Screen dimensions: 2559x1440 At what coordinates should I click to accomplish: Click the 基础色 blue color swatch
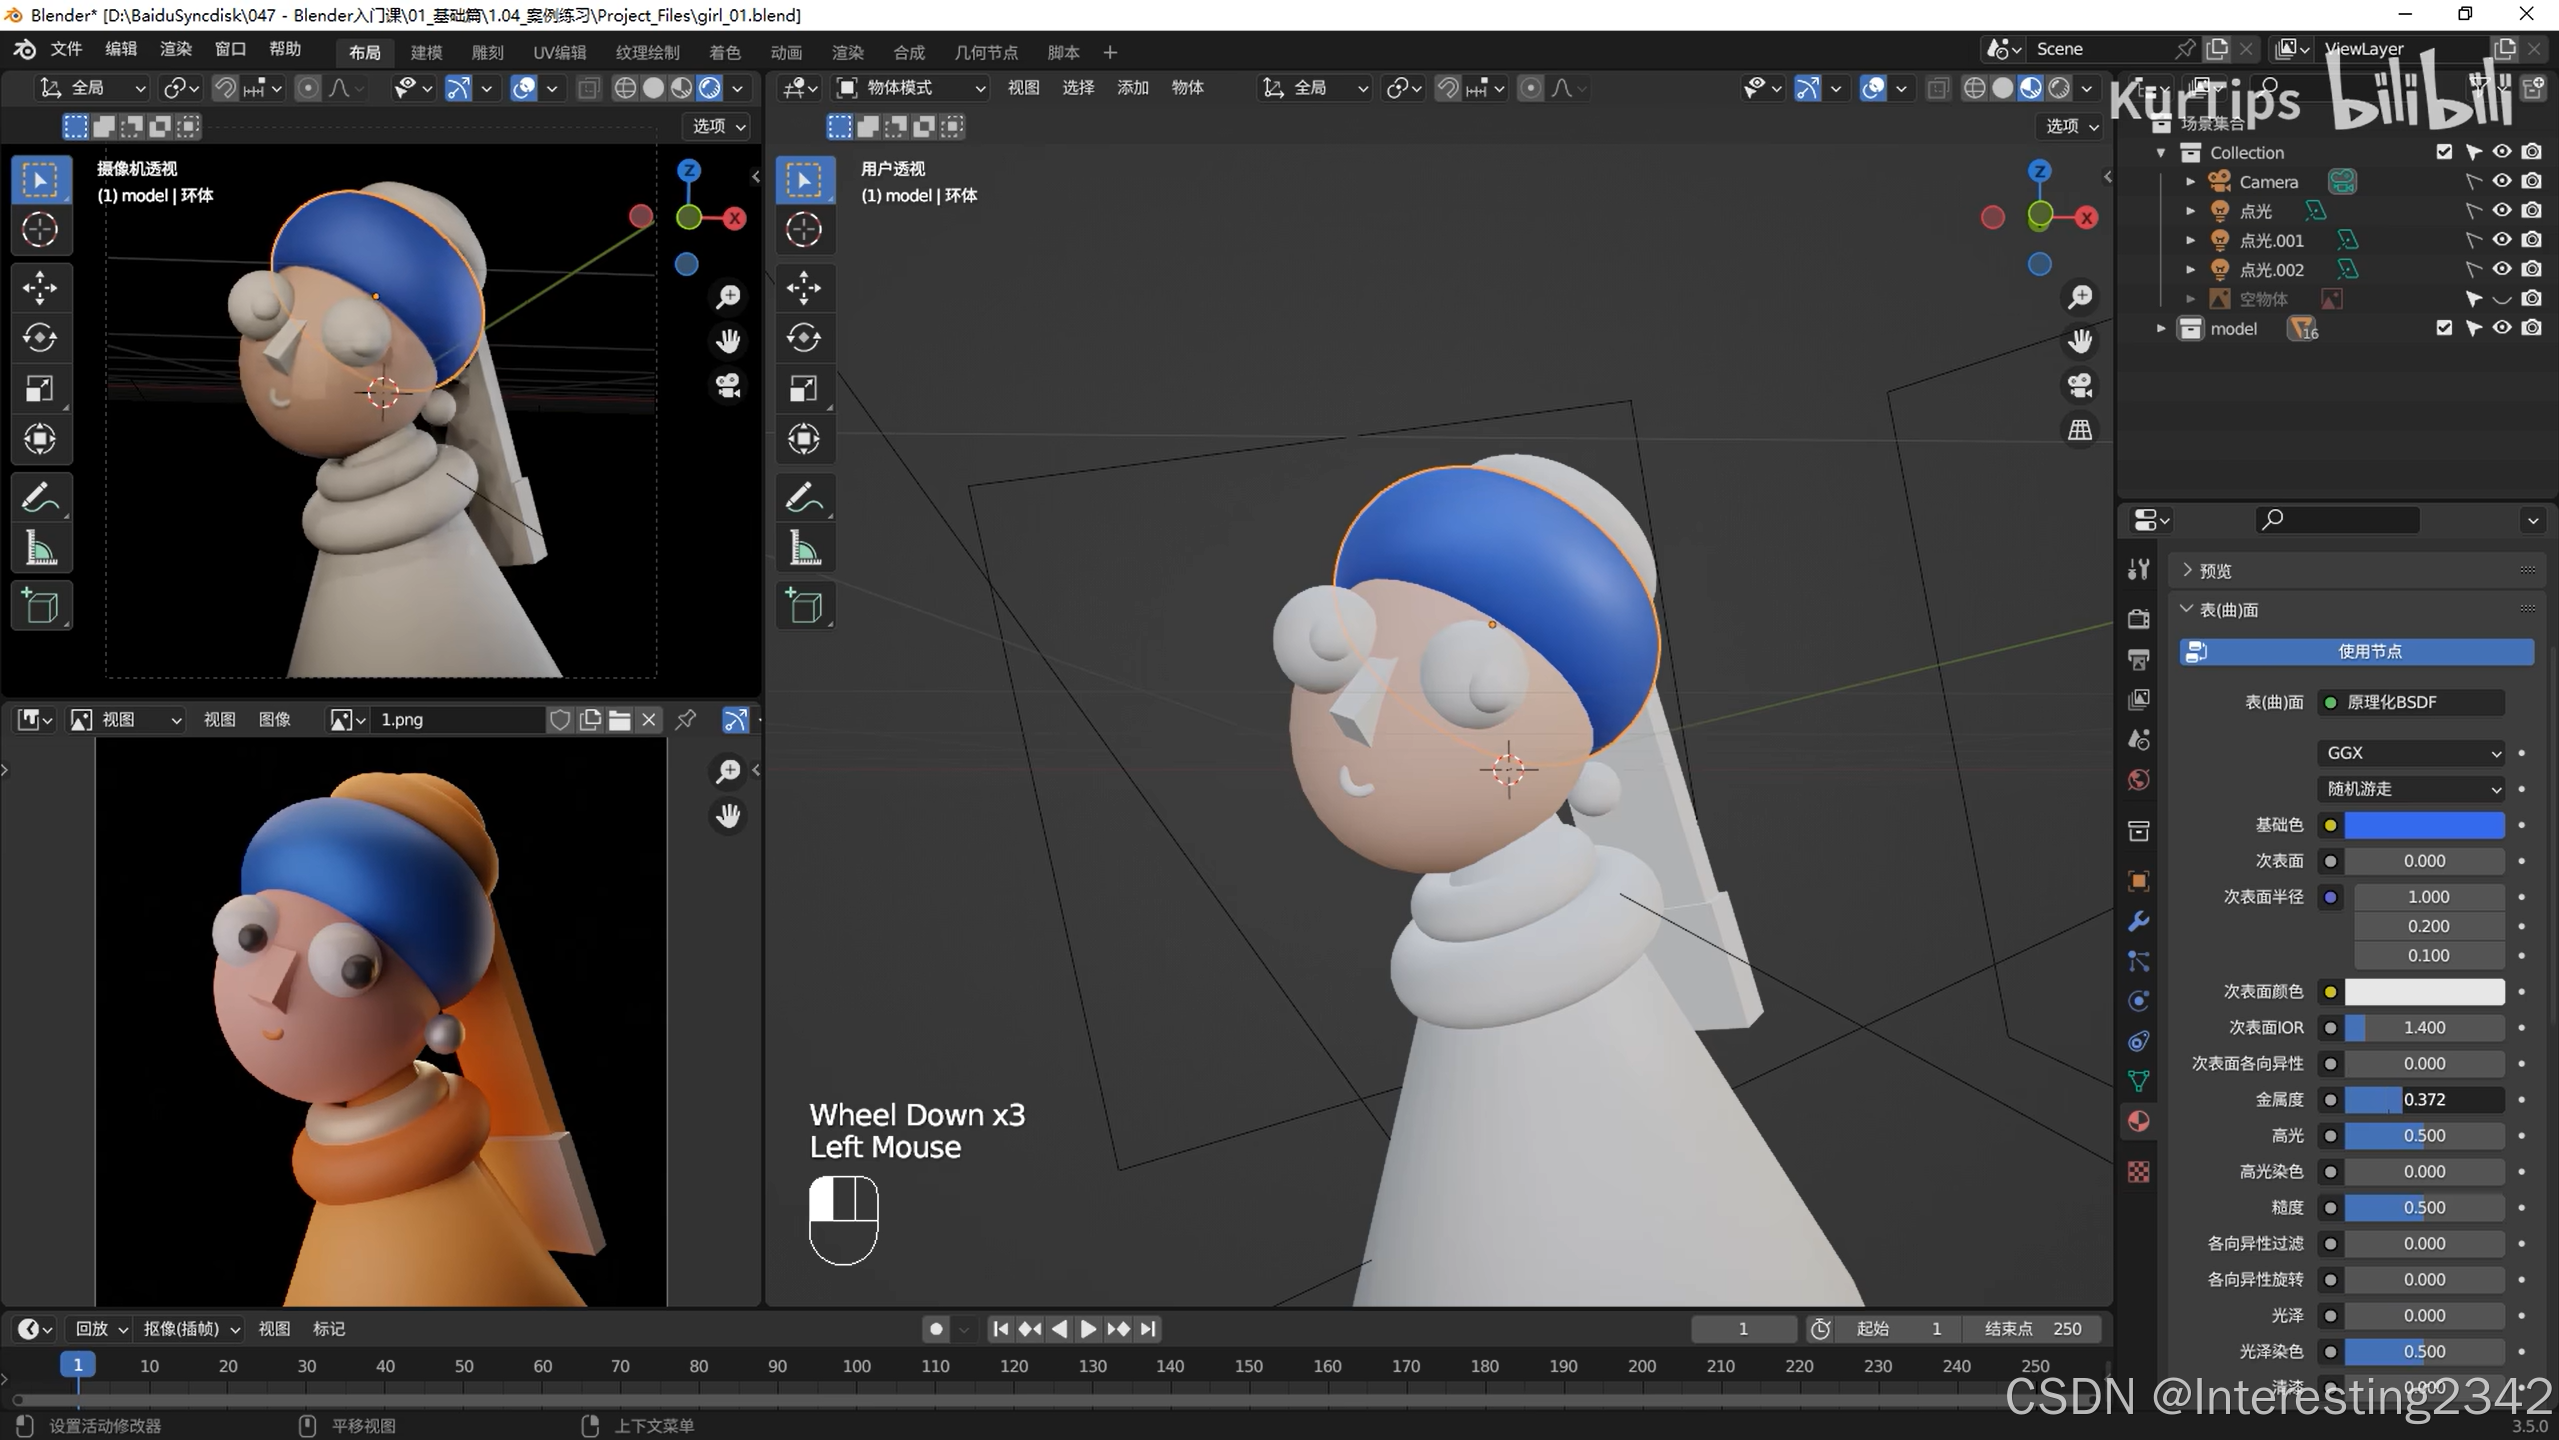point(2423,825)
